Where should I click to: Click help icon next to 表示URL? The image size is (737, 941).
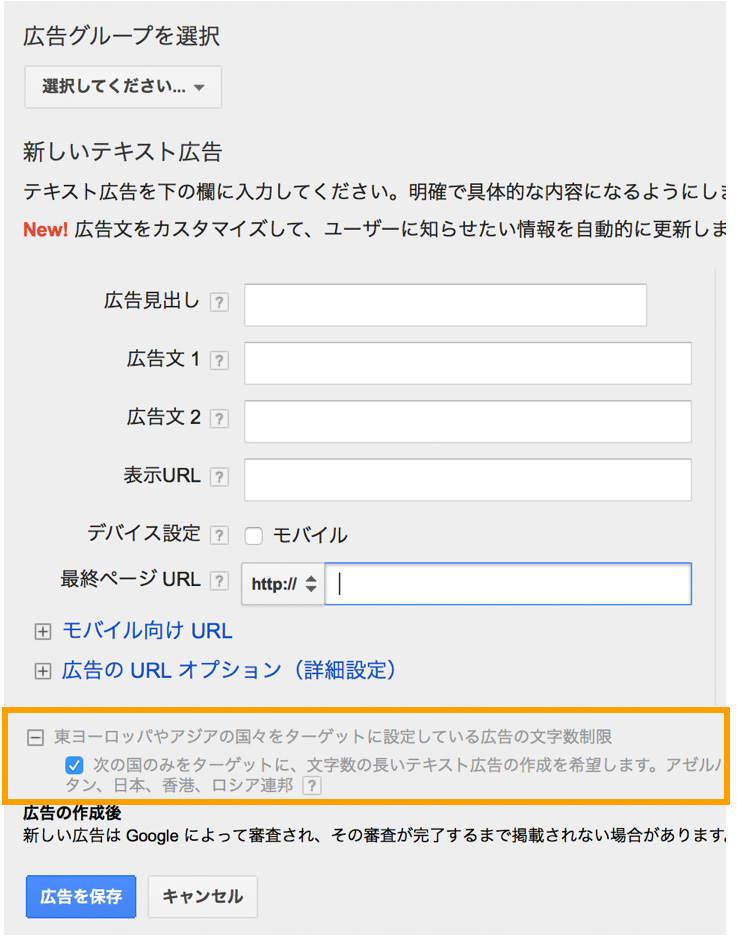pos(219,477)
